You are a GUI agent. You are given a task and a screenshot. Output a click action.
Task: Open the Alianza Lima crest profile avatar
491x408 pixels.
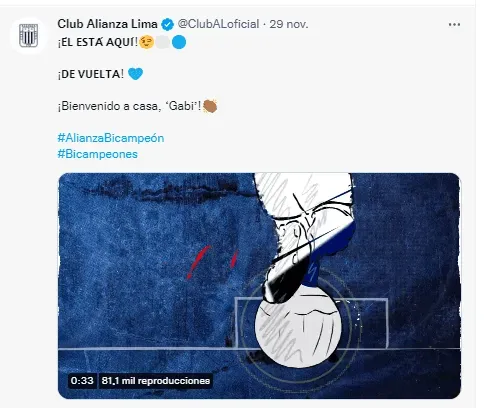(28, 36)
